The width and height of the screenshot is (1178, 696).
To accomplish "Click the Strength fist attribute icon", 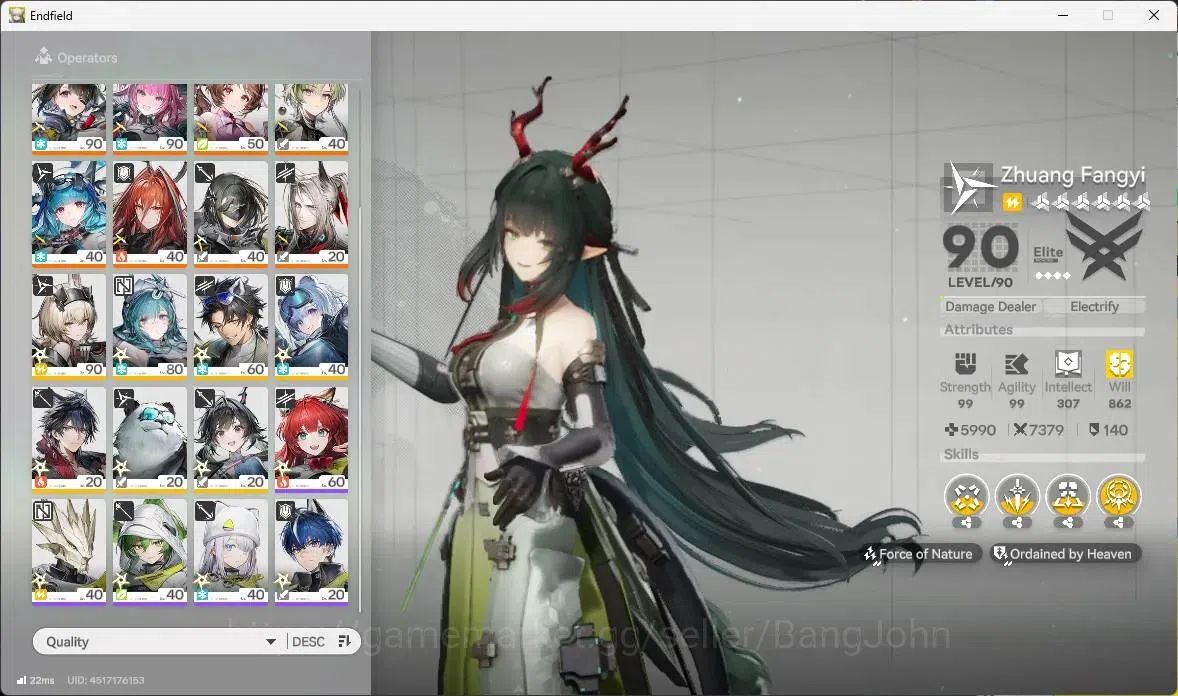I will pos(965,364).
